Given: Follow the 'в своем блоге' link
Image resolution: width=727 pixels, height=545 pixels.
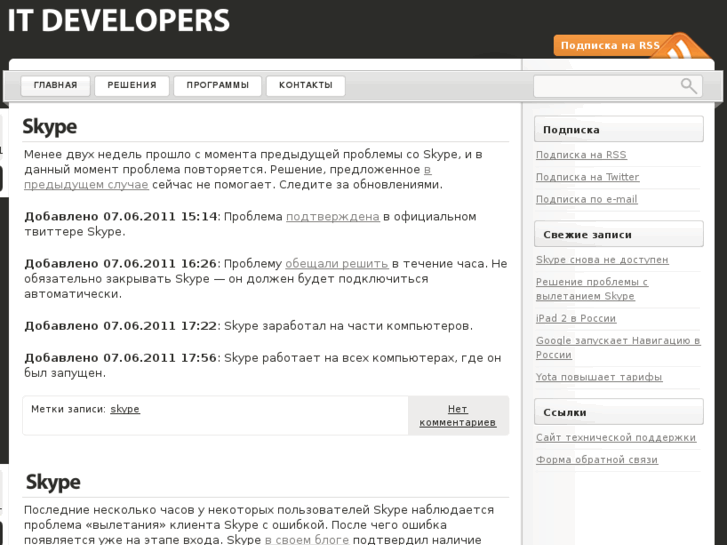Looking at the screenshot, I should click(x=307, y=539).
